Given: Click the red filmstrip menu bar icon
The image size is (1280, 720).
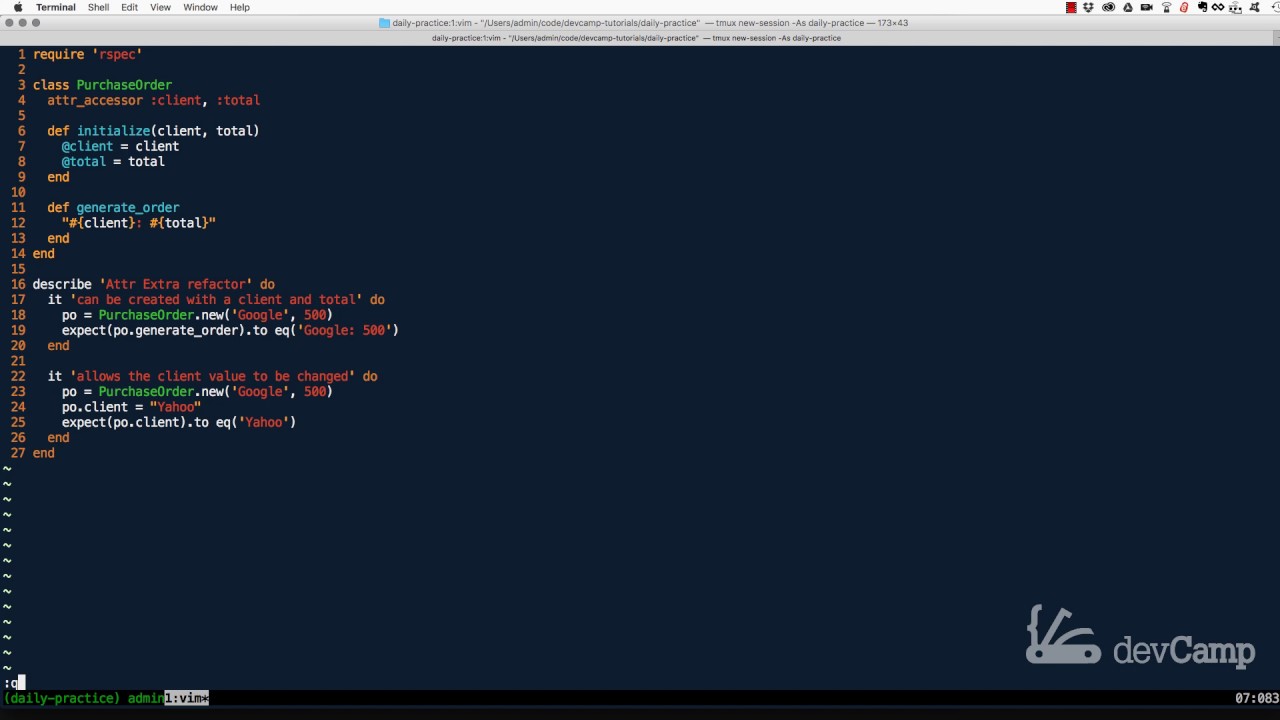Looking at the screenshot, I should (x=1071, y=7).
